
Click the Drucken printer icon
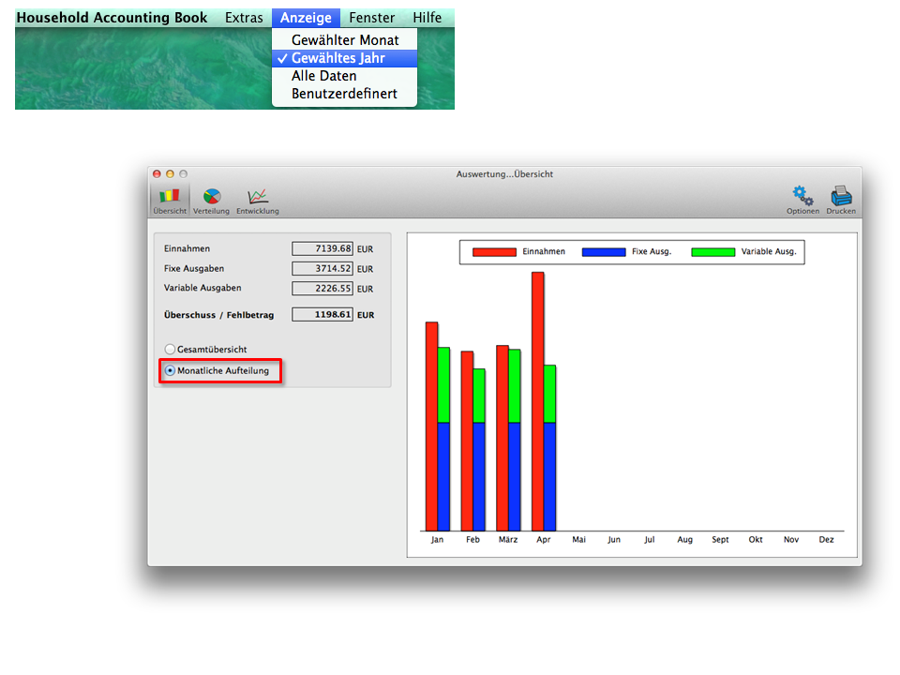840,197
